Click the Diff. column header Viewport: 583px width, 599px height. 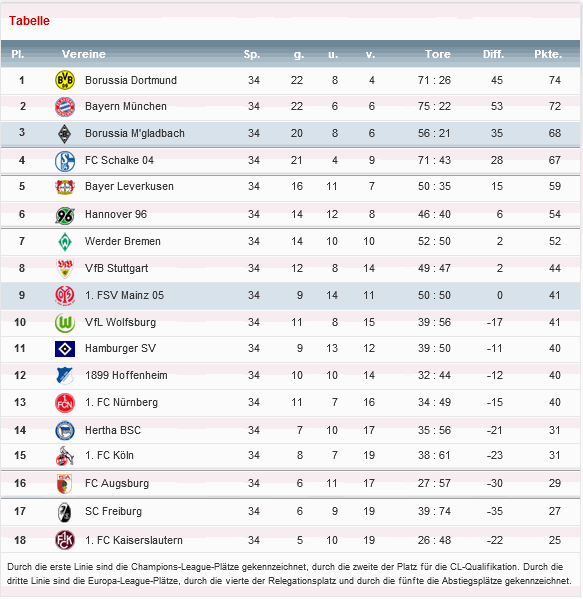494,54
